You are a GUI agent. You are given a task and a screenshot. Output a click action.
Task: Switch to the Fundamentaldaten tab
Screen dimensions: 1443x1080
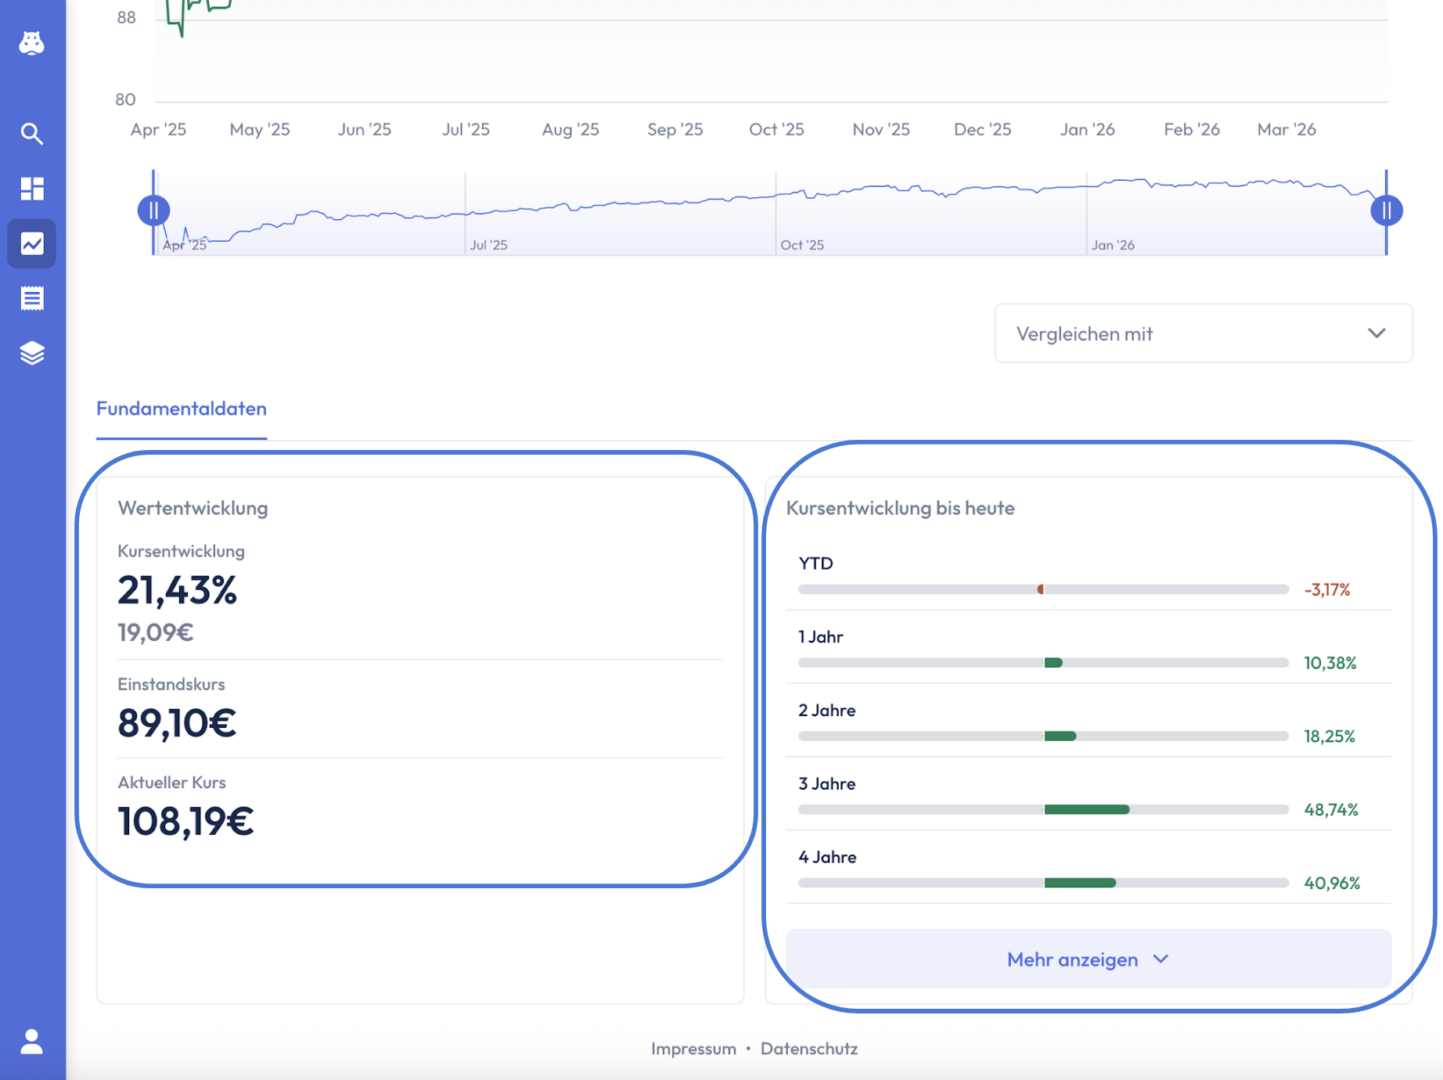[181, 409]
